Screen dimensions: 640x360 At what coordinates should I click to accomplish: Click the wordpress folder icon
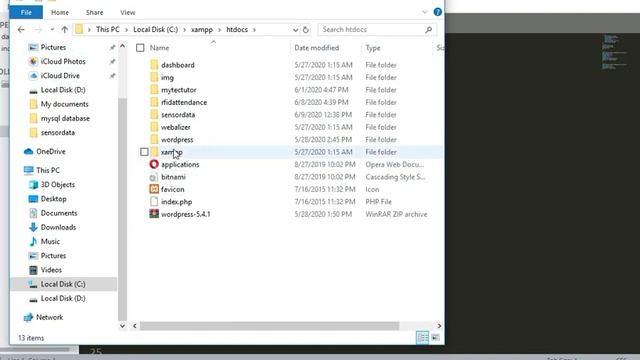154,140
